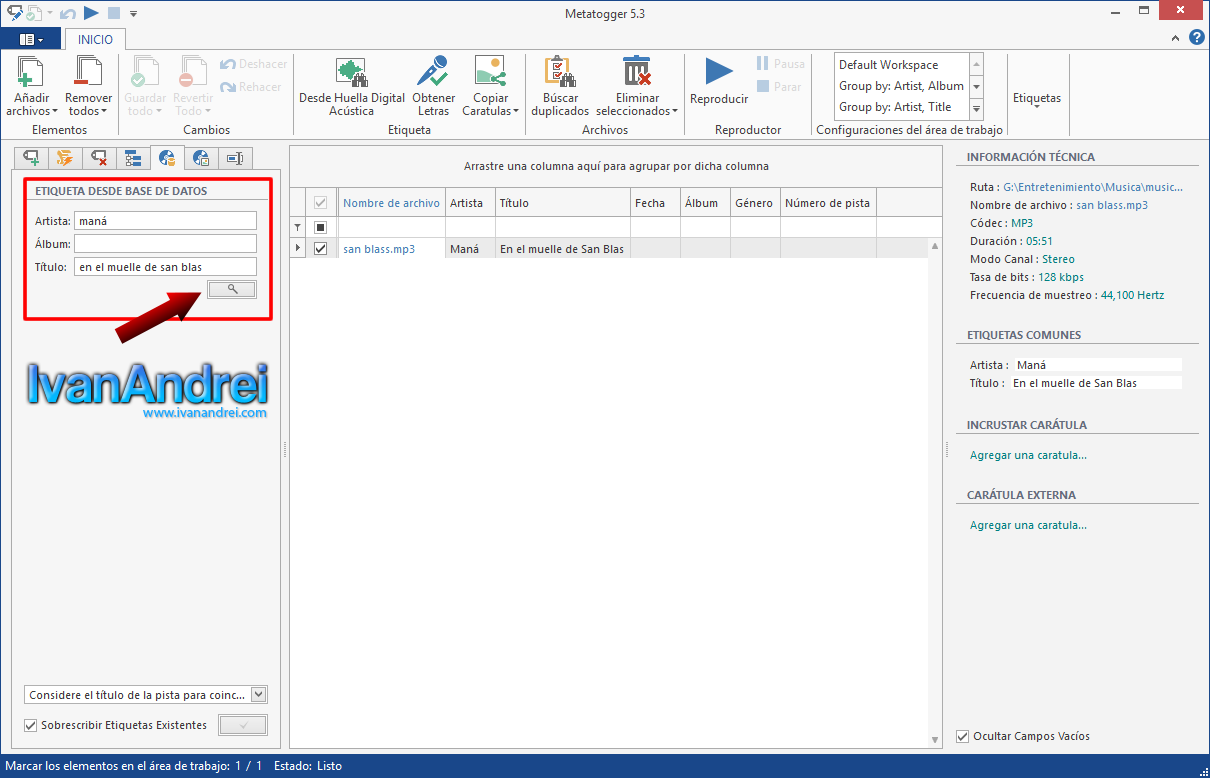
Task: Open the tag from database panel tab
Action: [x=166, y=157]
